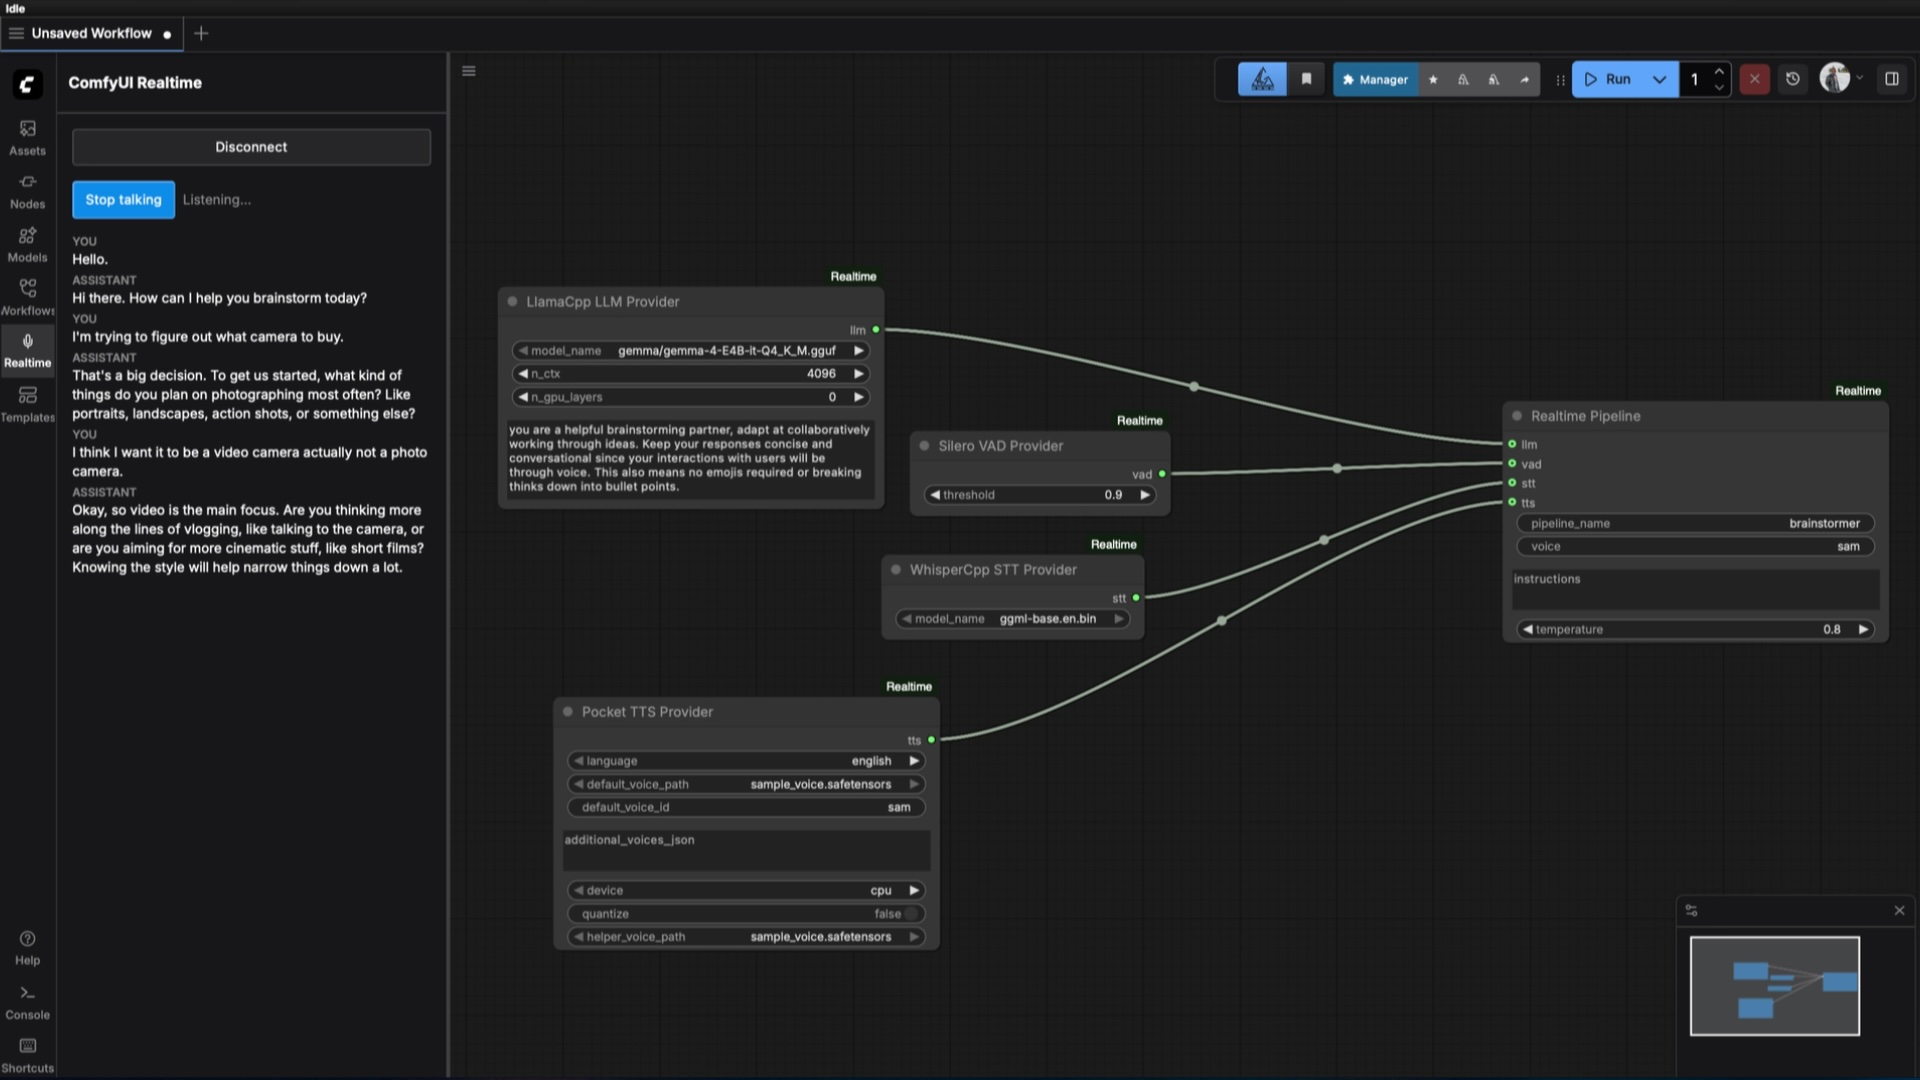
Task: Click the Stop talking button
Action: pyautogui.click(x=123, y=200)
